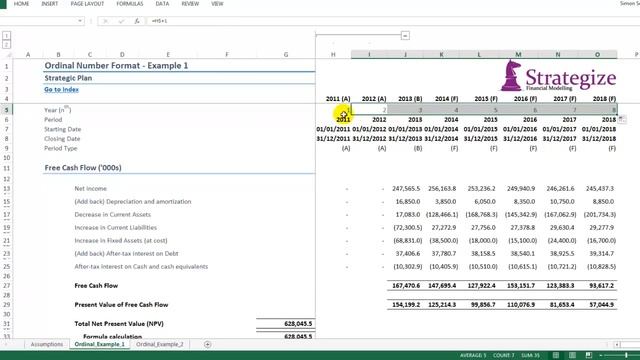Select 'Ordinal Number Format - Example 1' title
Image resolution: width=640 pixels, height=360 pixels.
116,66
